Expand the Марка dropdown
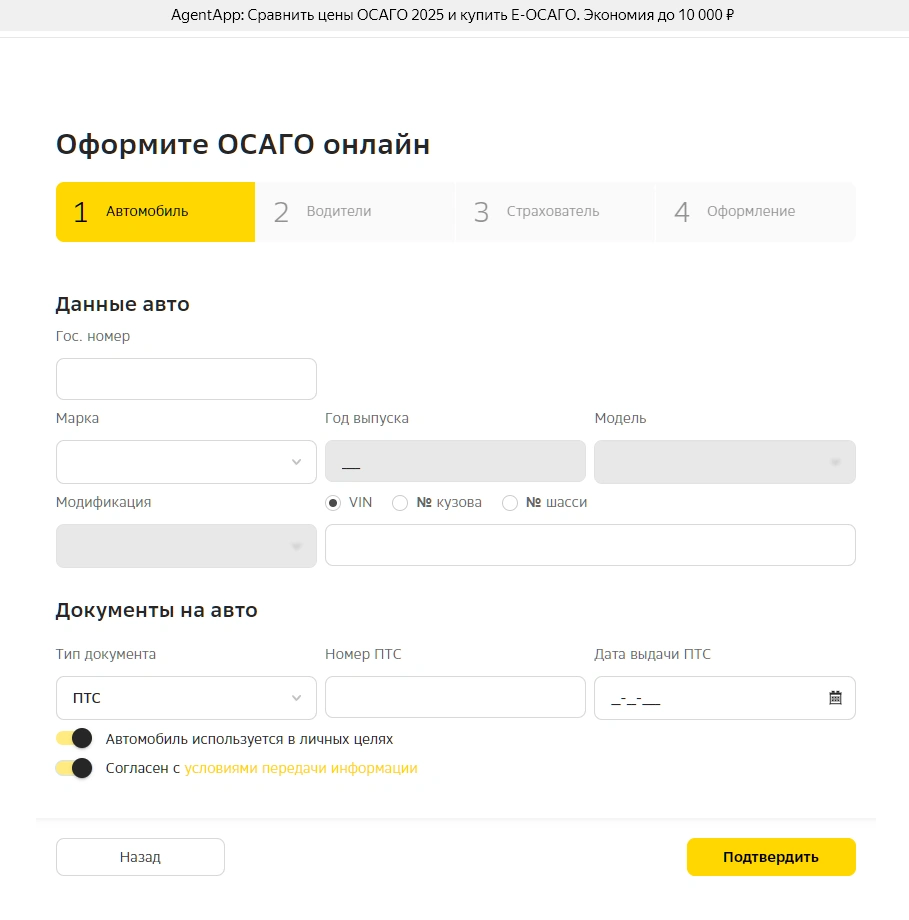The height and width of the screenshot is (920, 909). 186,462
